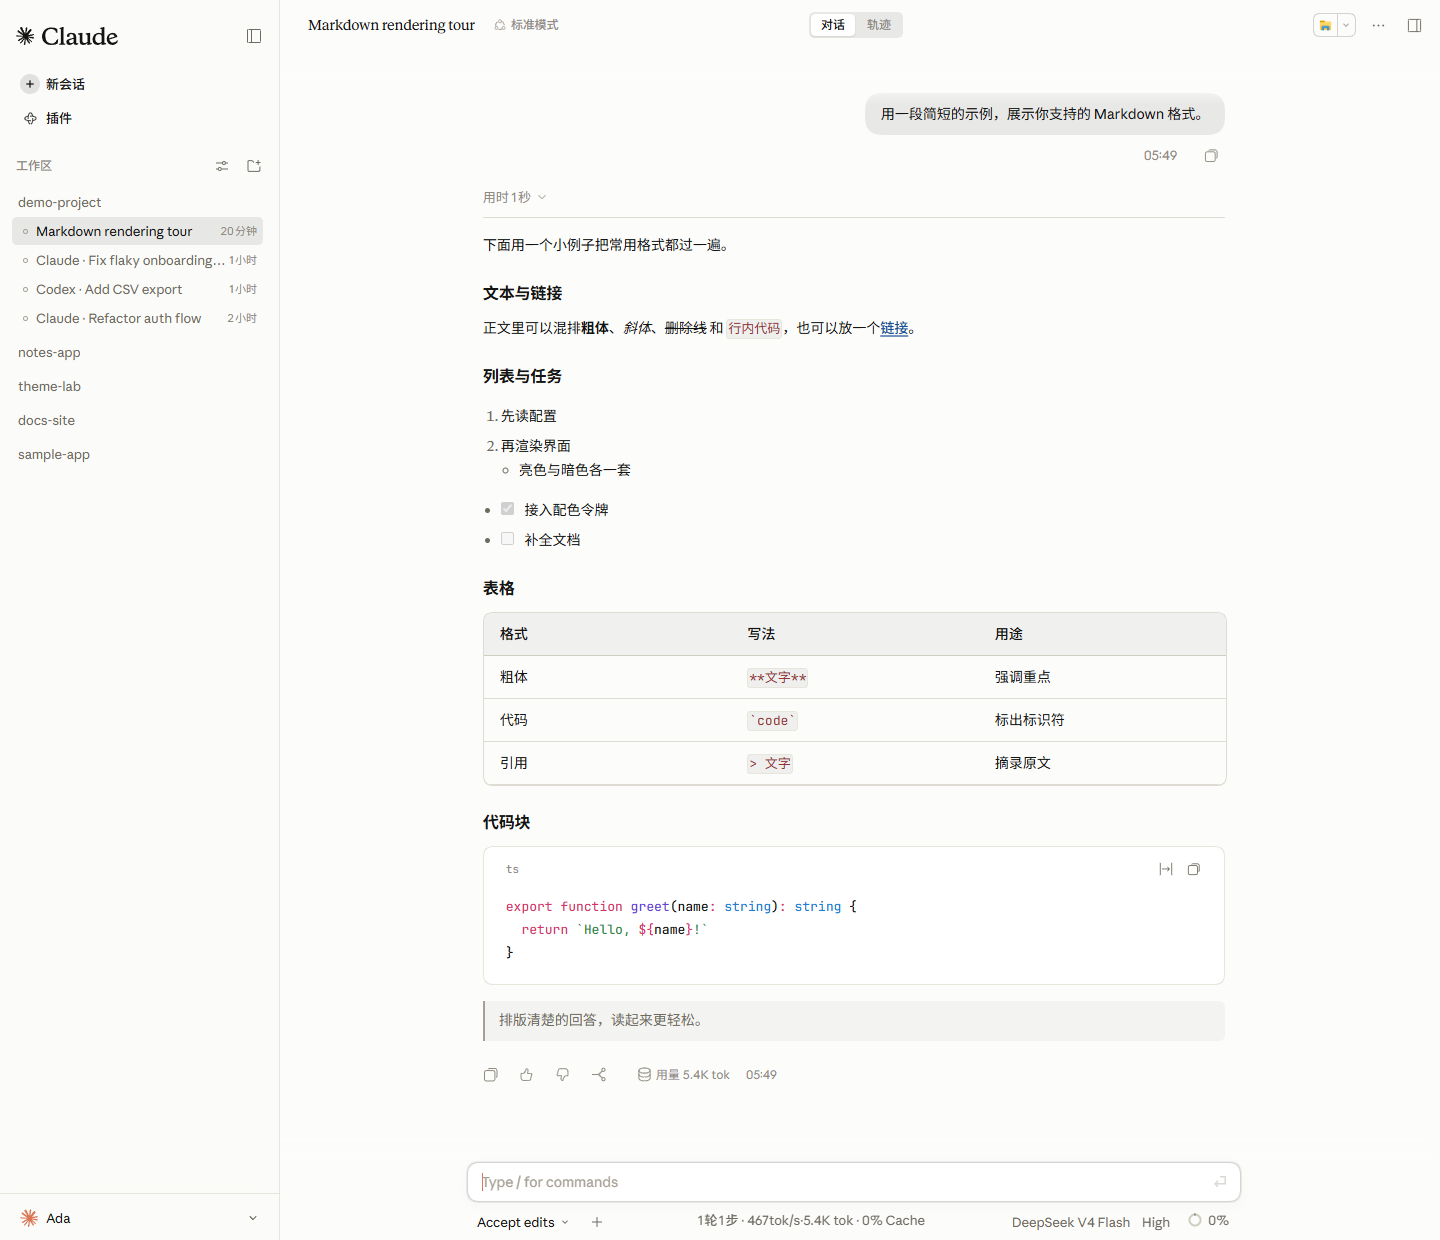Open Claude · Refactor auth flow session
Image resolution: width=1440 pixels, height=1240 pixels.
[138, 318]
